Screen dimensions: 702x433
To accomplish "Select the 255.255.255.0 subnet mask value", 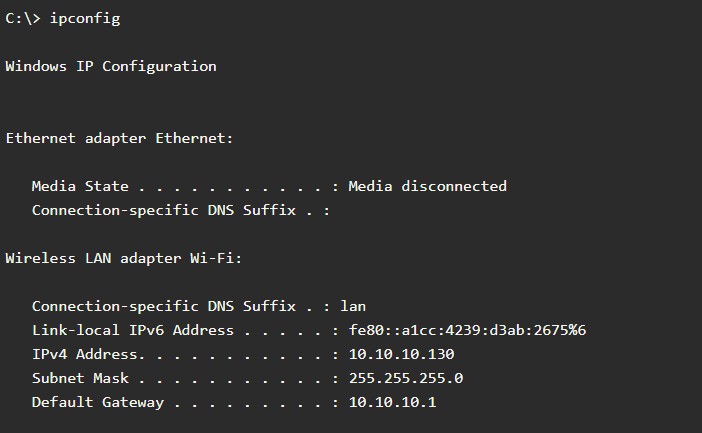I will [x=405, y=378].
